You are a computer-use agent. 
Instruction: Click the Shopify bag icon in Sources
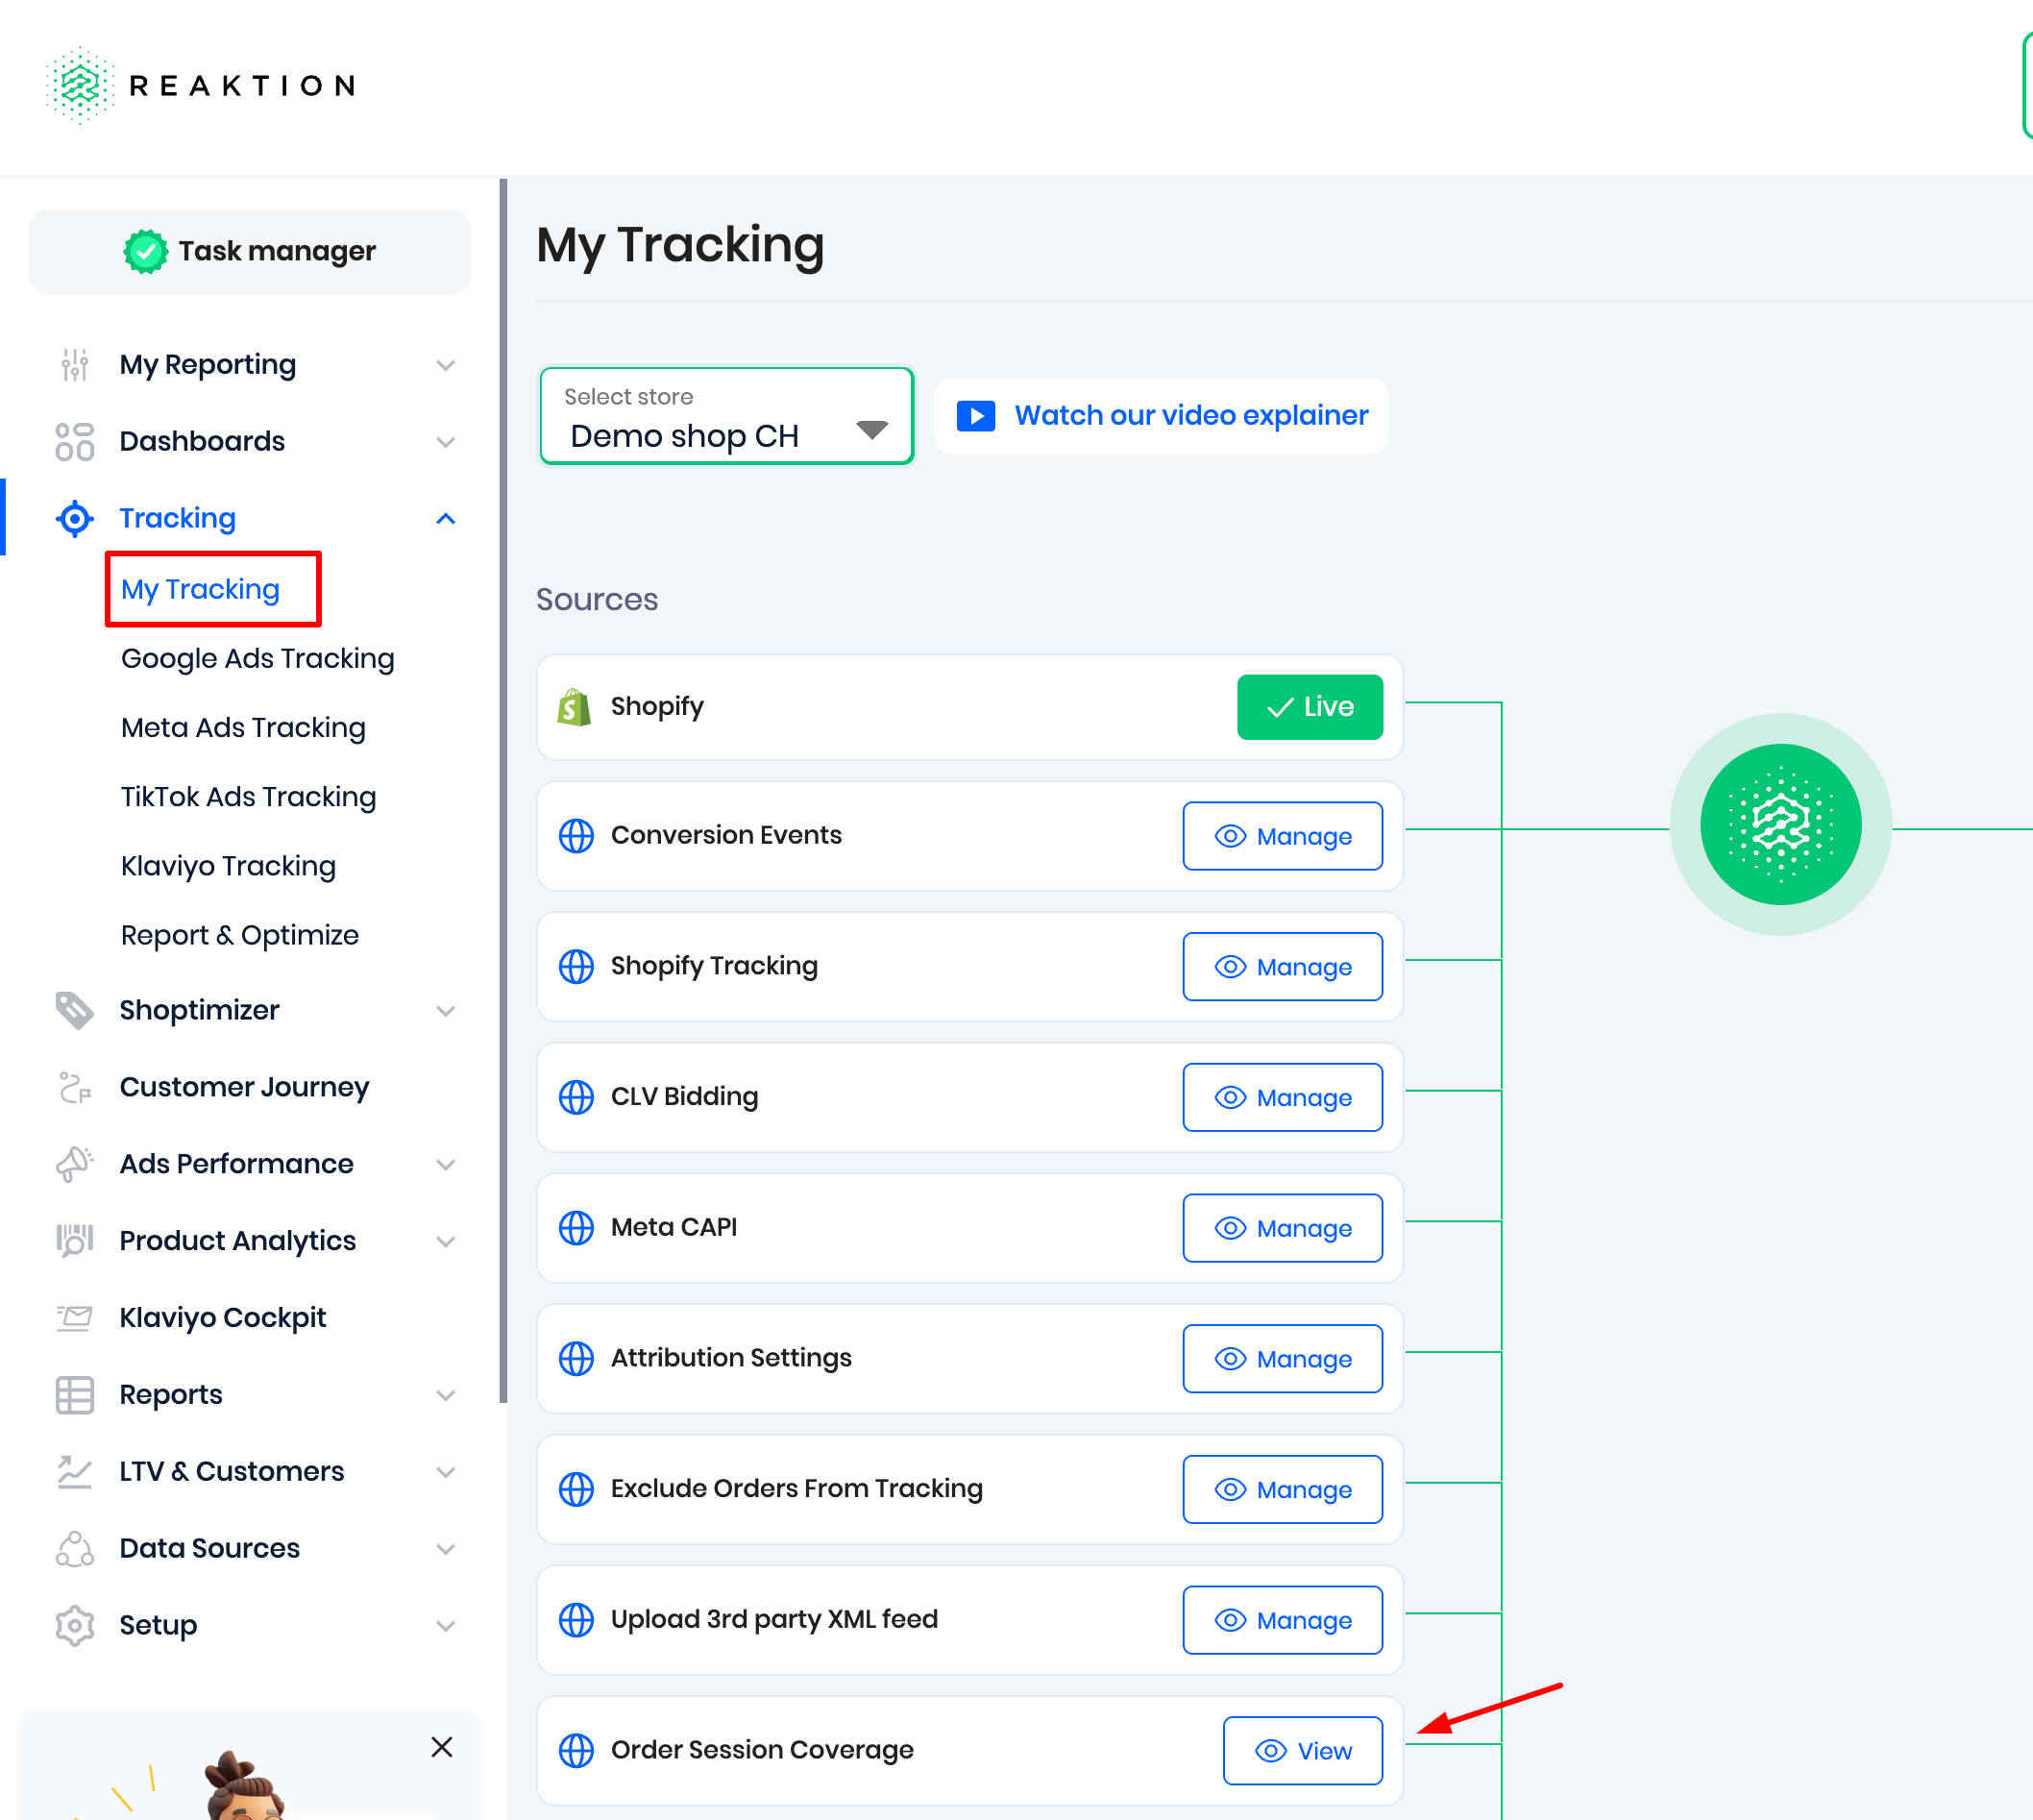(574, 708)
